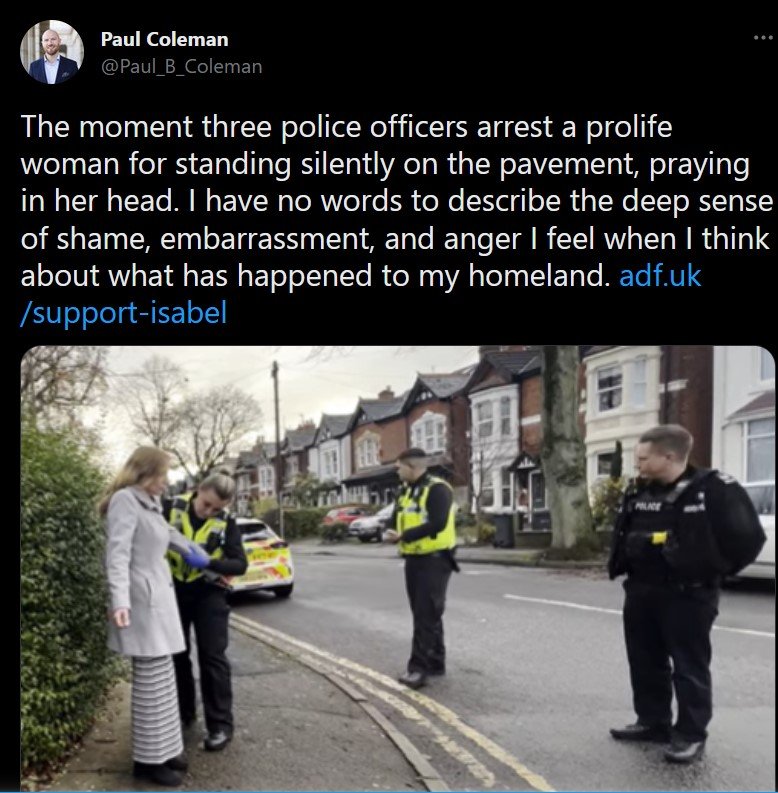This screenshot has width=778, height=793.
Task: Click the Paul Coleman display name
Action: point(164,39)
